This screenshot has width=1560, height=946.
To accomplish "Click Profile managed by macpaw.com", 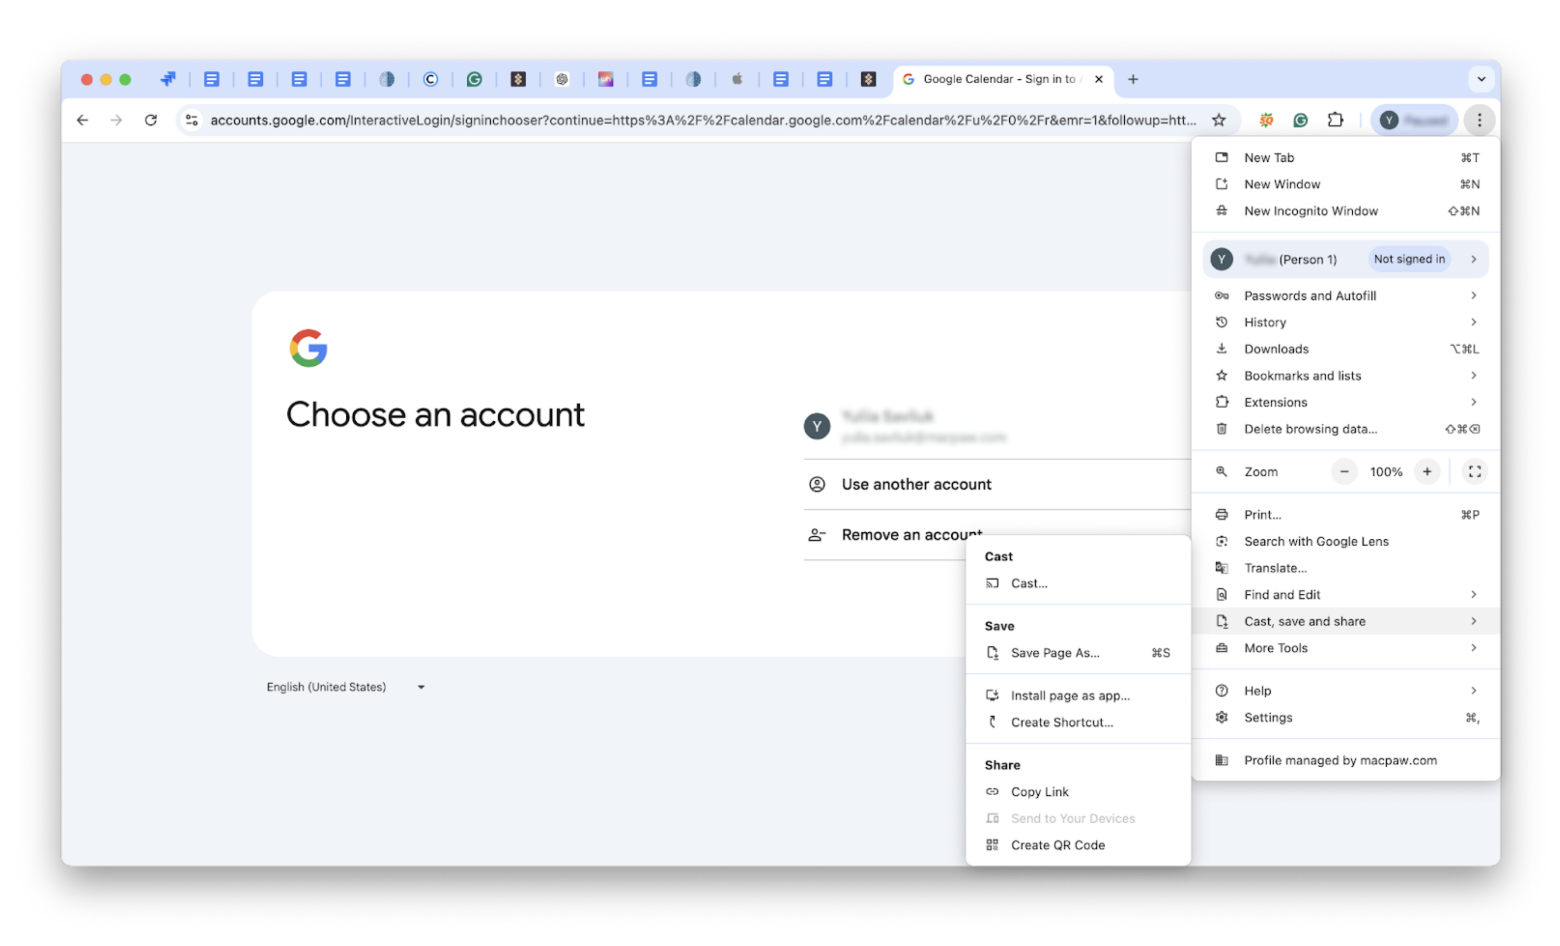I will (x=1346, y=761).
